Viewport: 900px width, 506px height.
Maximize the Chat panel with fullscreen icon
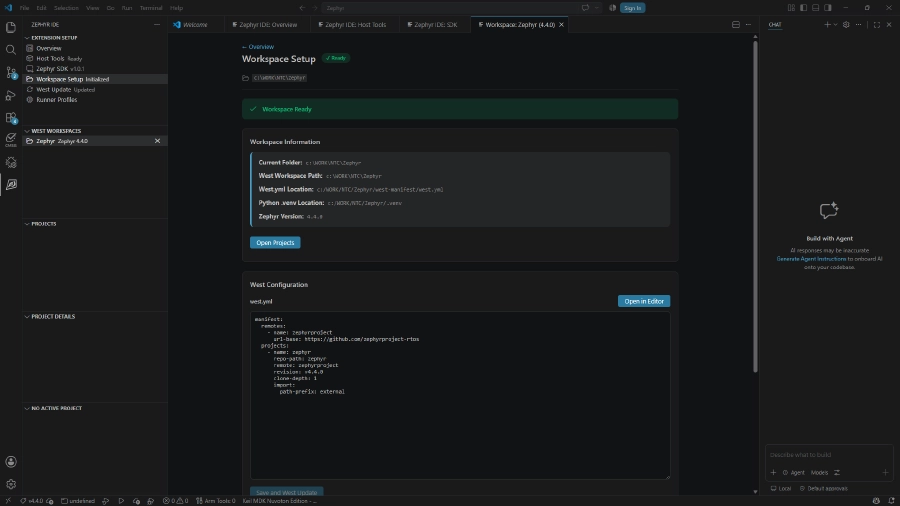point(876,25)
